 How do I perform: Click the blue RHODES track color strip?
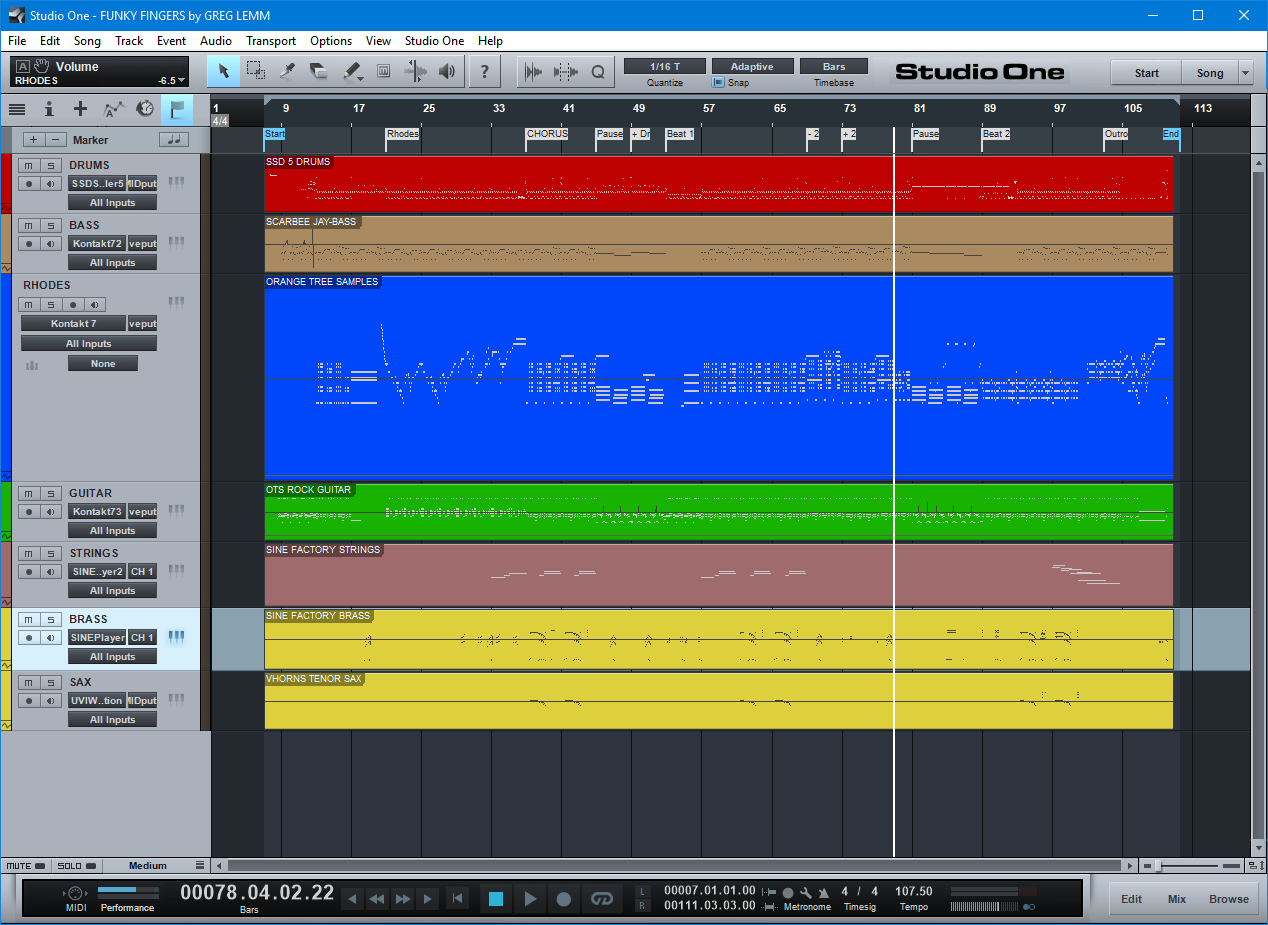point(5,378)
